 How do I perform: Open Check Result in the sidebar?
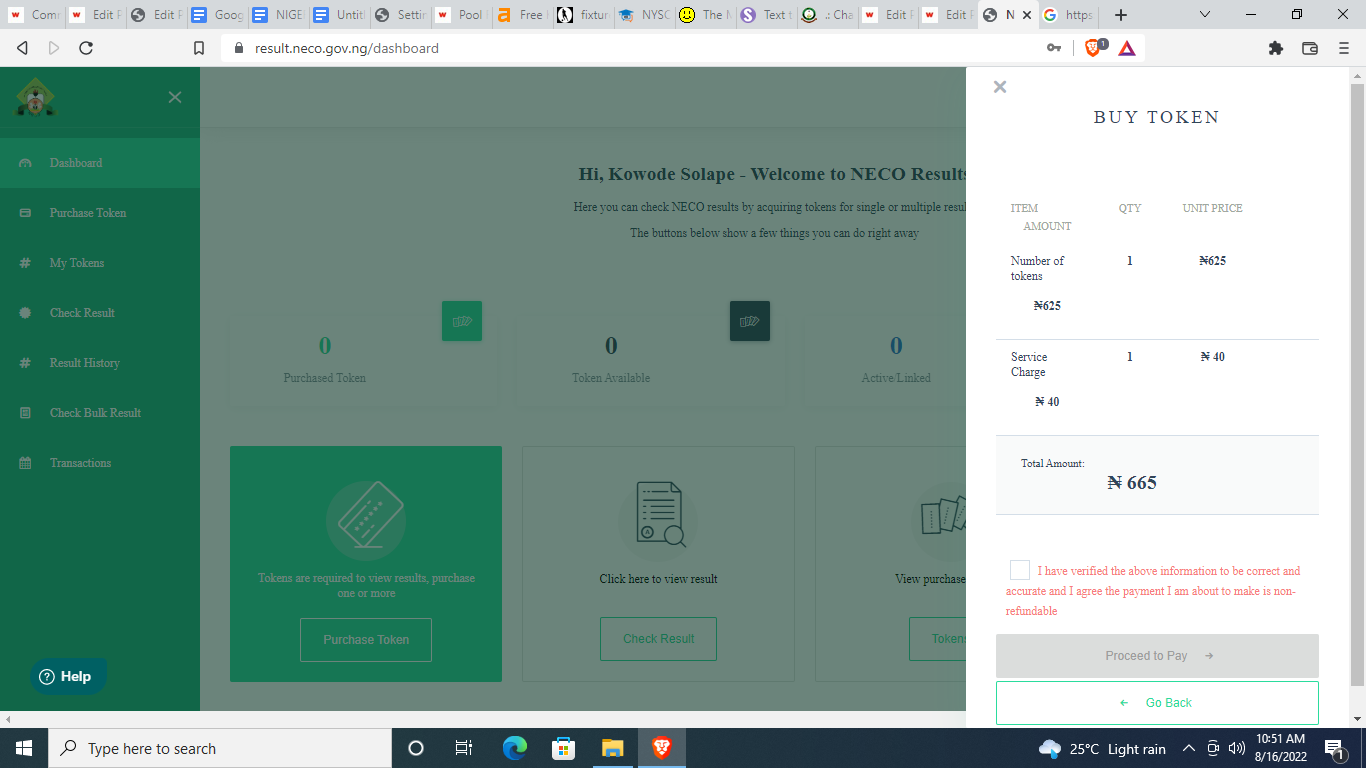point(100,313)
